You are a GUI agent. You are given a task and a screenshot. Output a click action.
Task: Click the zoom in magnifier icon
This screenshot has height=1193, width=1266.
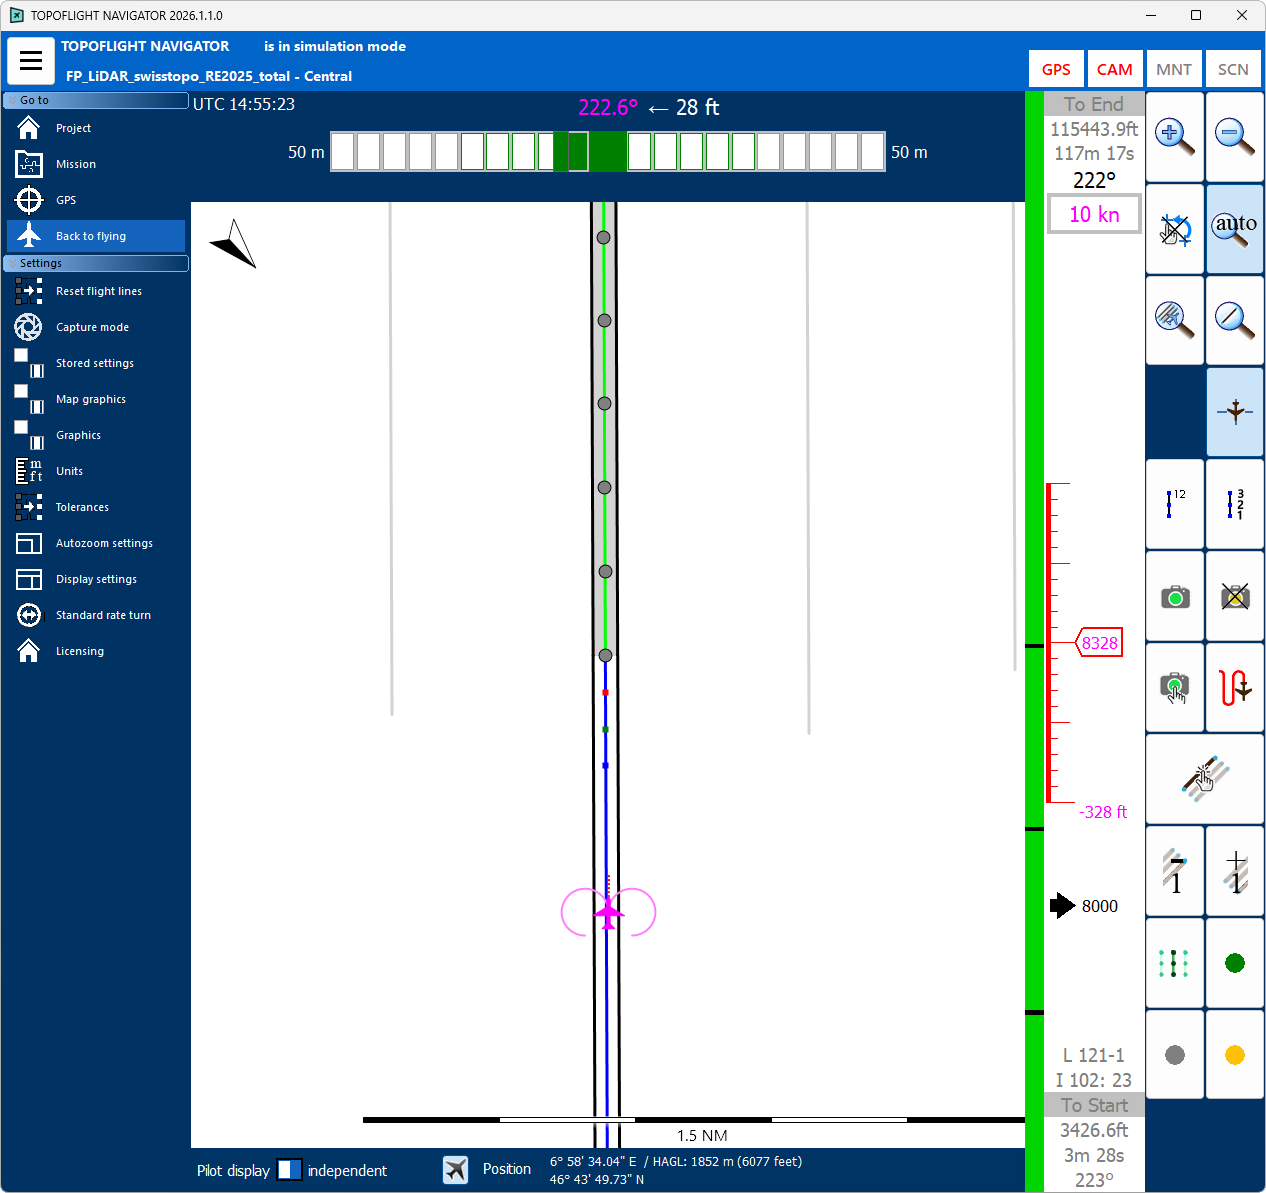(x=1174, y=137)
